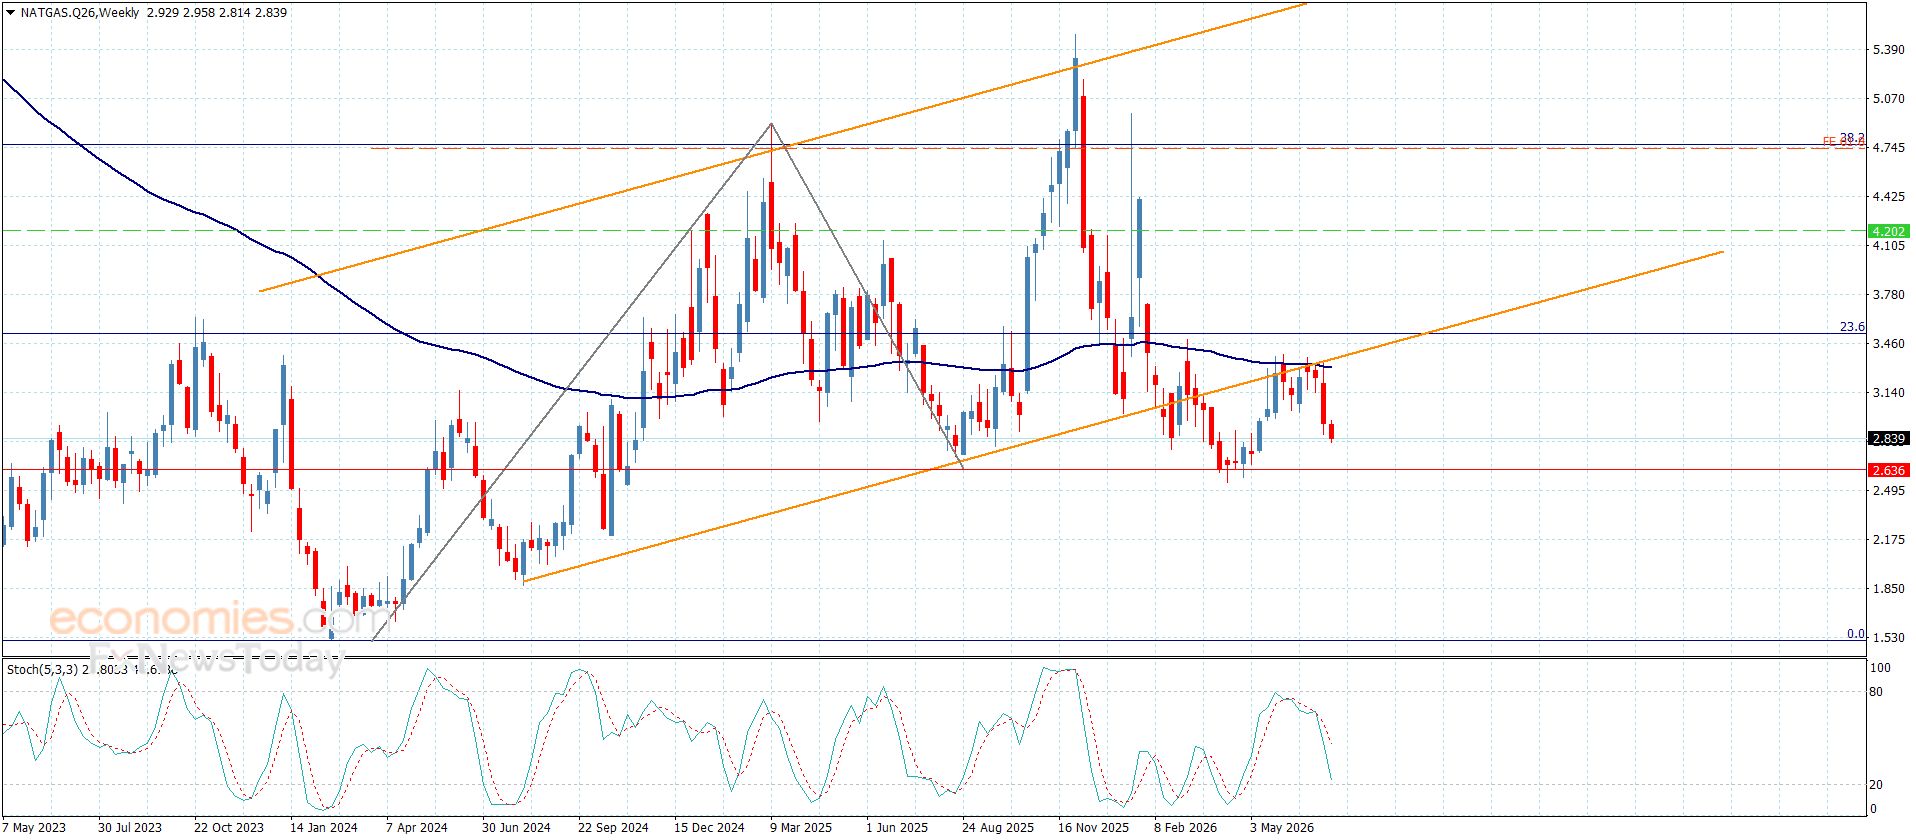Click the 7 May 2023 date label
Viewport: 1916px width, 840px height.
coord(34,827)
